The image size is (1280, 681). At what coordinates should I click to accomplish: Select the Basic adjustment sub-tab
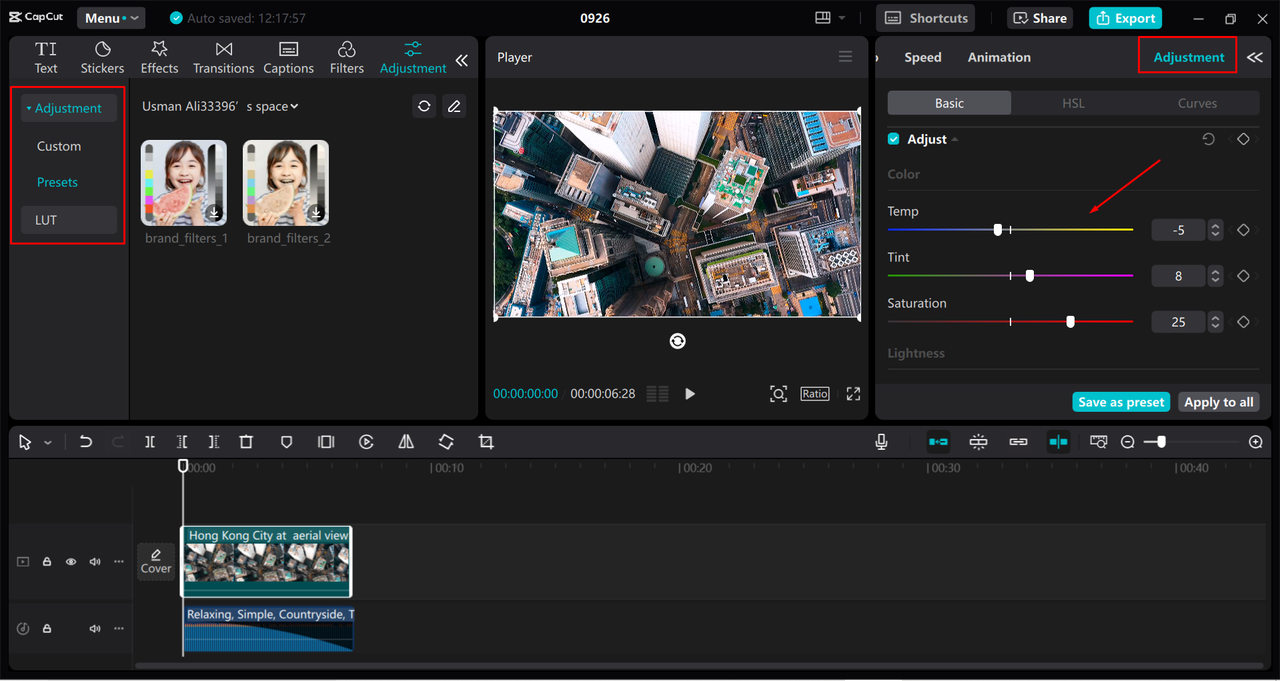pos(949,103)
